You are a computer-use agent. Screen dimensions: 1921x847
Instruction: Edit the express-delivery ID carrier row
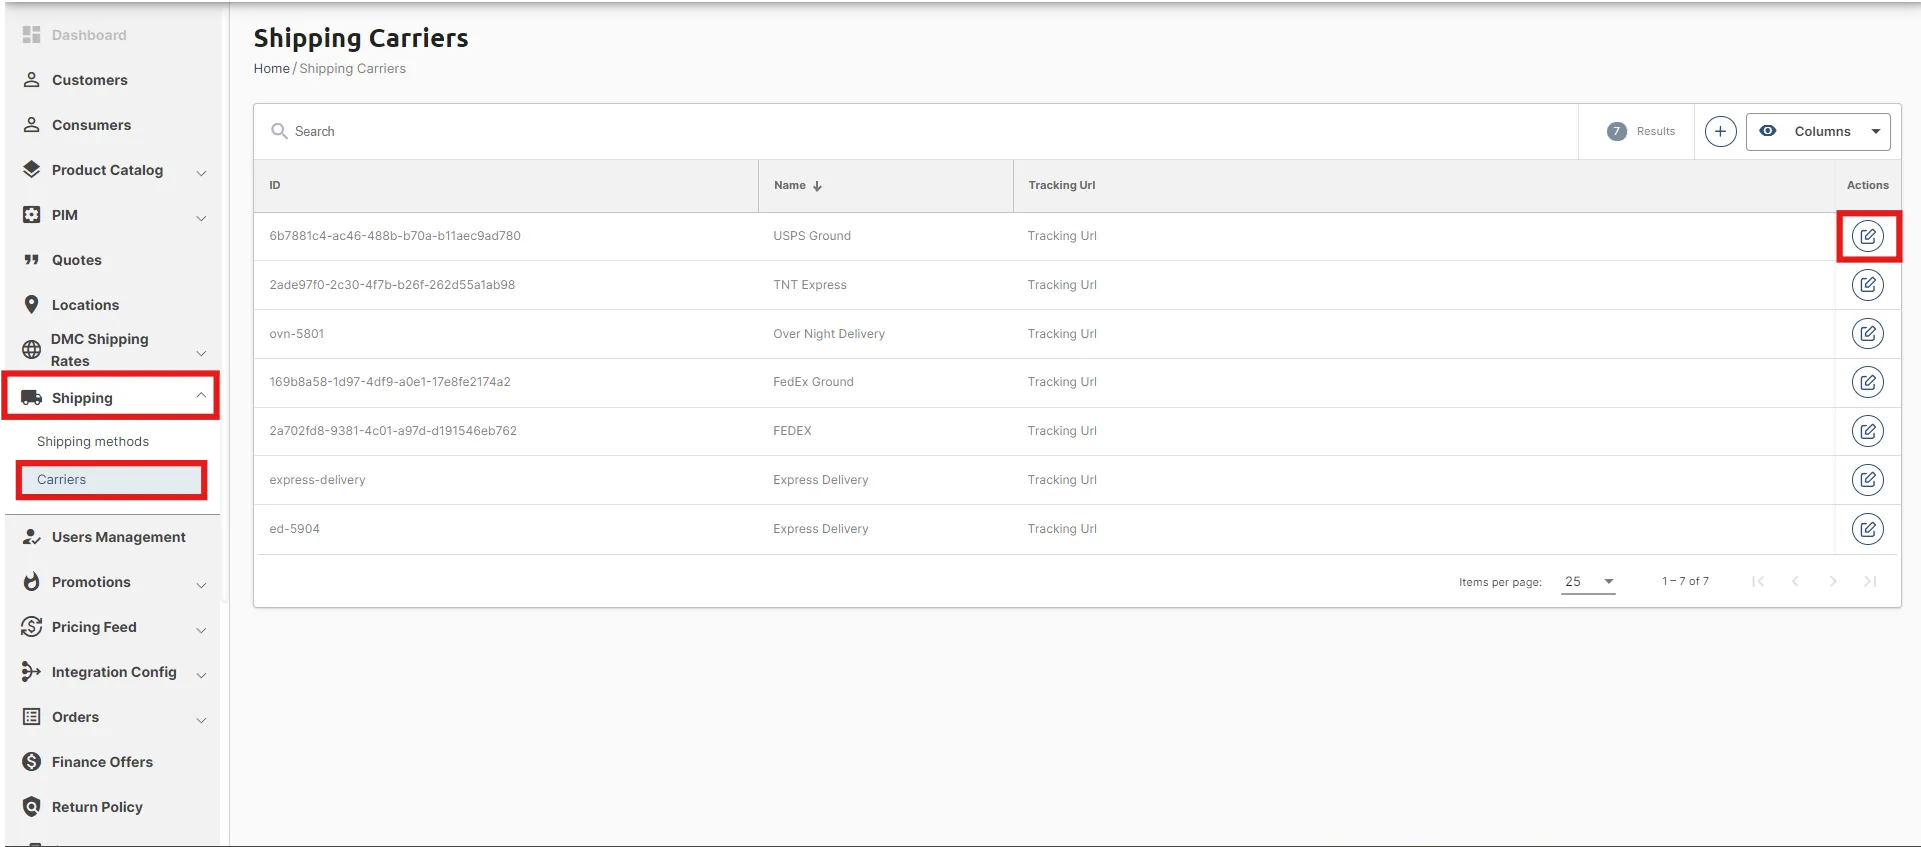(1867, 480)
